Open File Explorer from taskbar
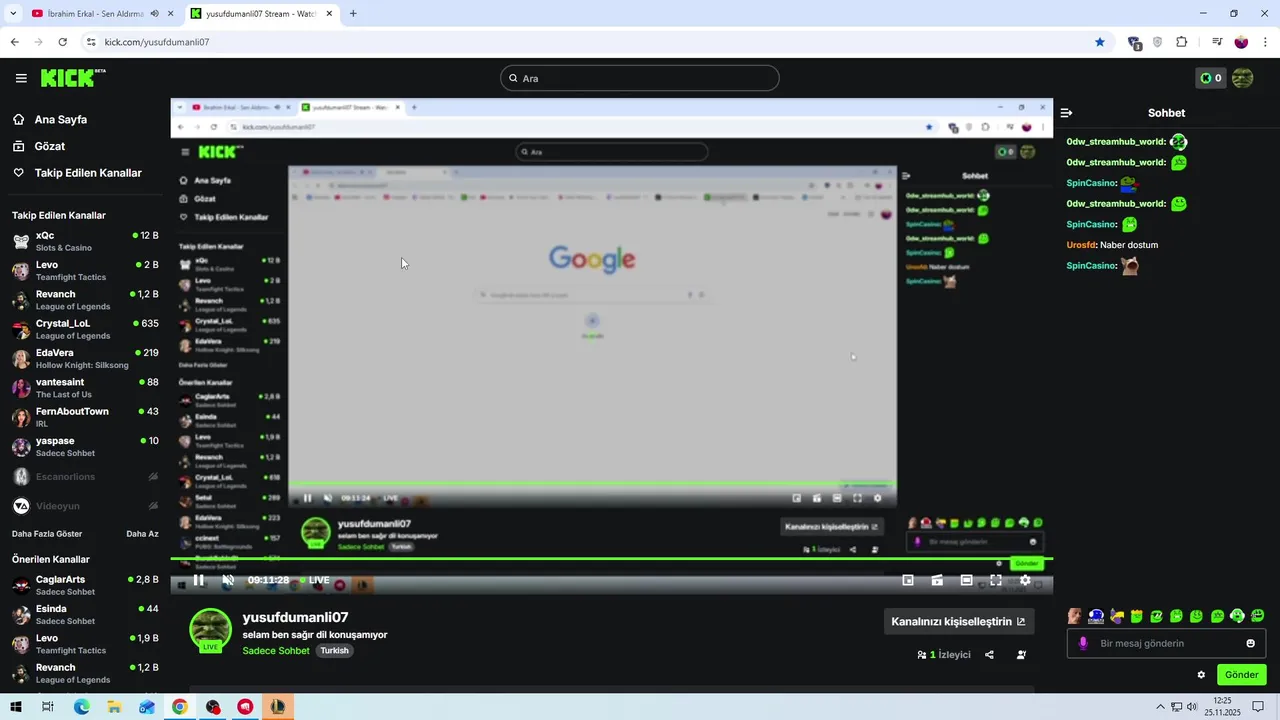Image resolution: width=1280 pixels, height=720 pixels. tap(114, 706)
